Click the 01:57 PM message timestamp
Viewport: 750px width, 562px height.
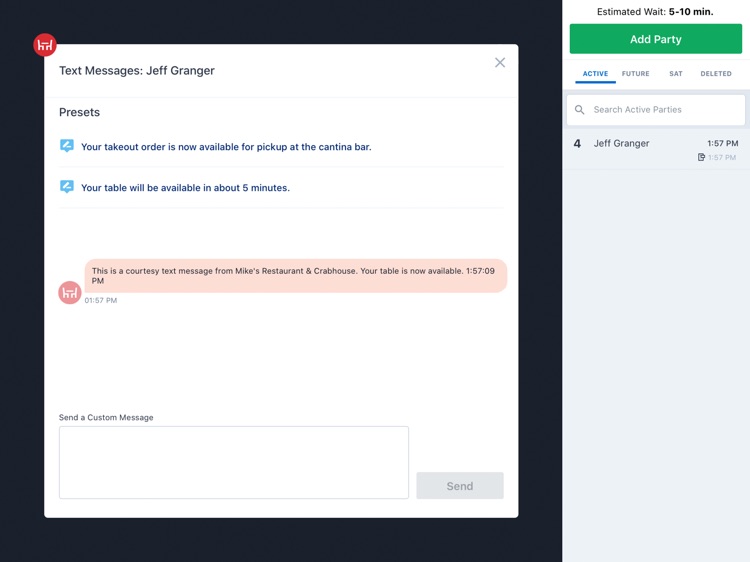click(x=101, y=300)
